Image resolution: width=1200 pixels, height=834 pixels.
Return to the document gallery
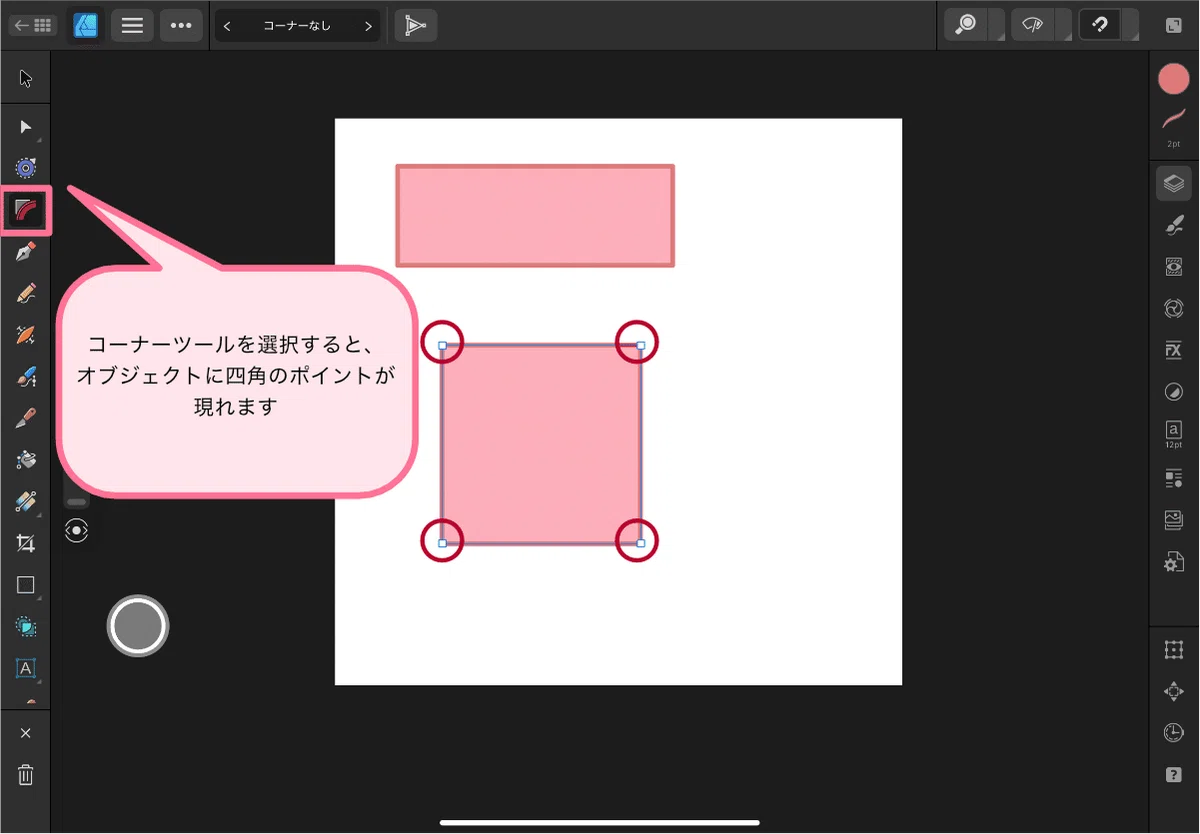click(x=33, y=26)
